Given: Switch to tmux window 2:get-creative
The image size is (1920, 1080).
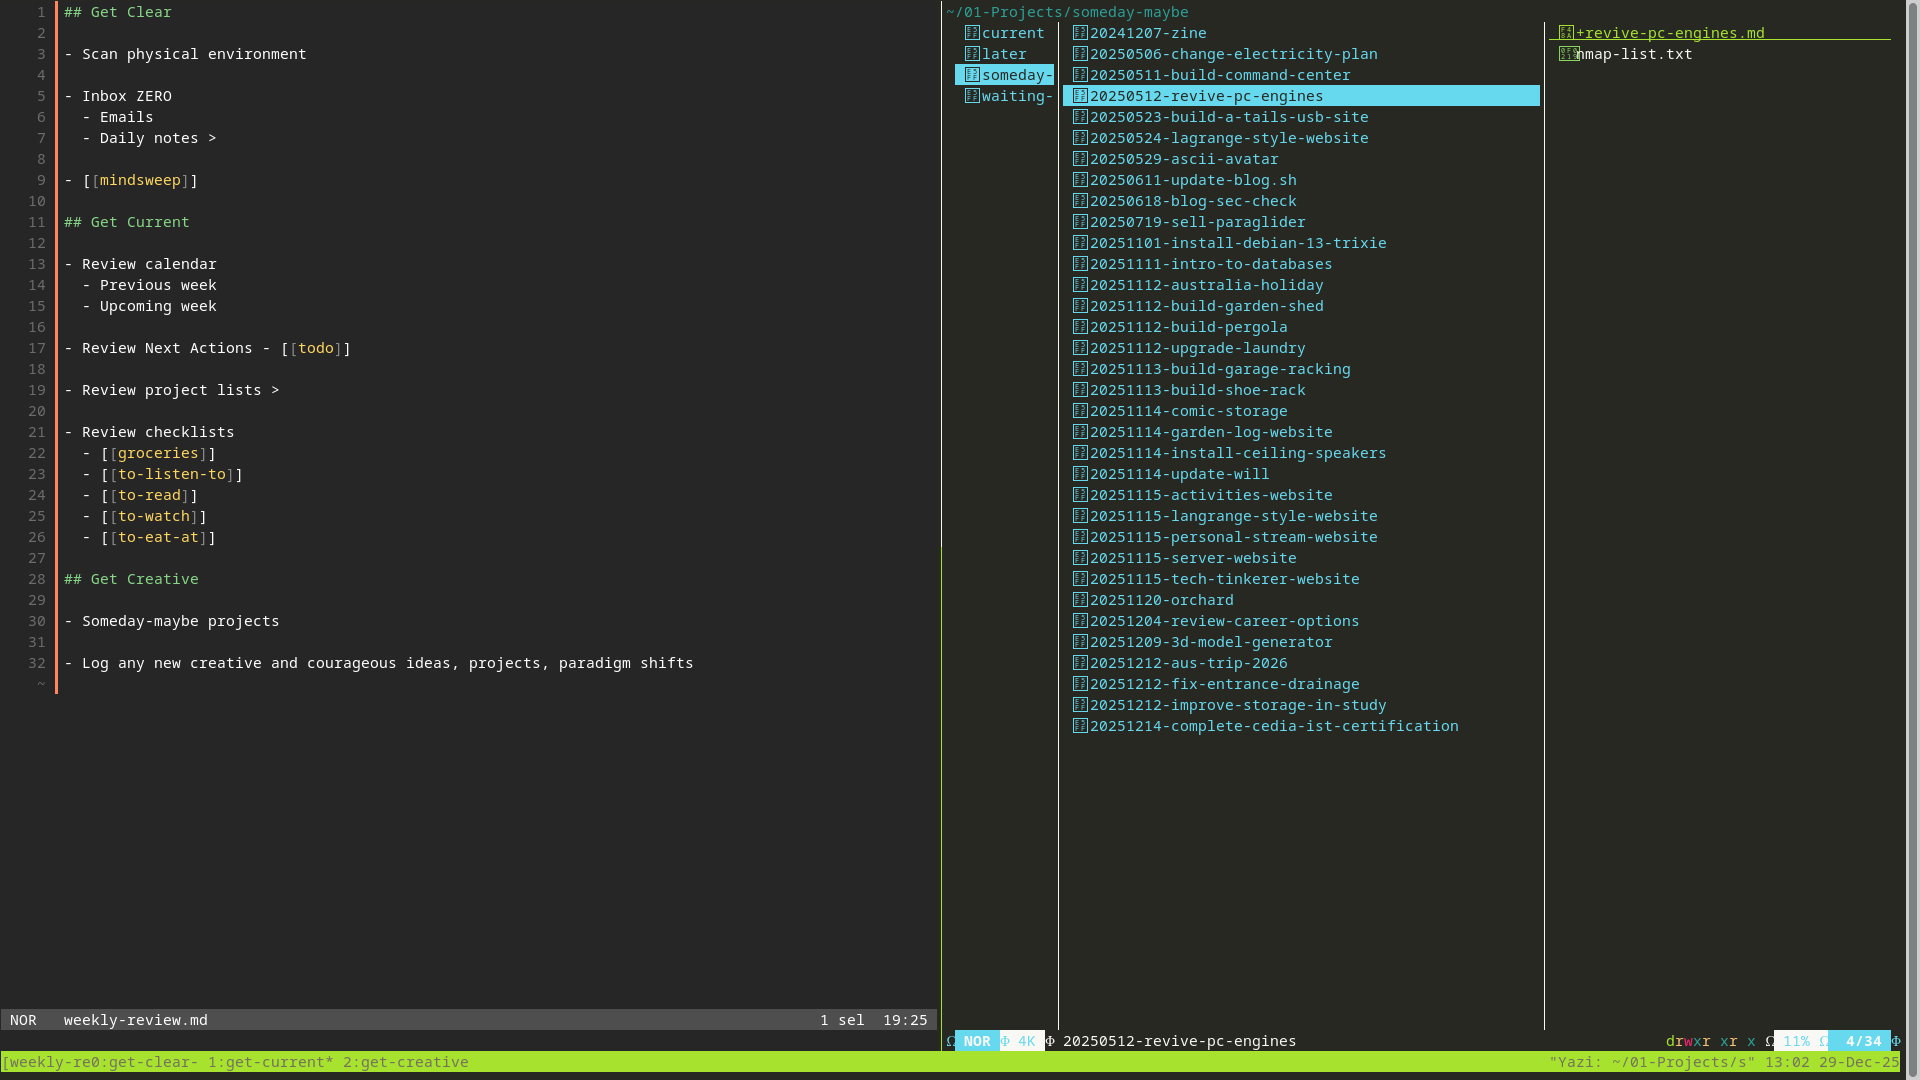Looking at the screenshot, I should pyautogui.click(x=405, y=1062).
